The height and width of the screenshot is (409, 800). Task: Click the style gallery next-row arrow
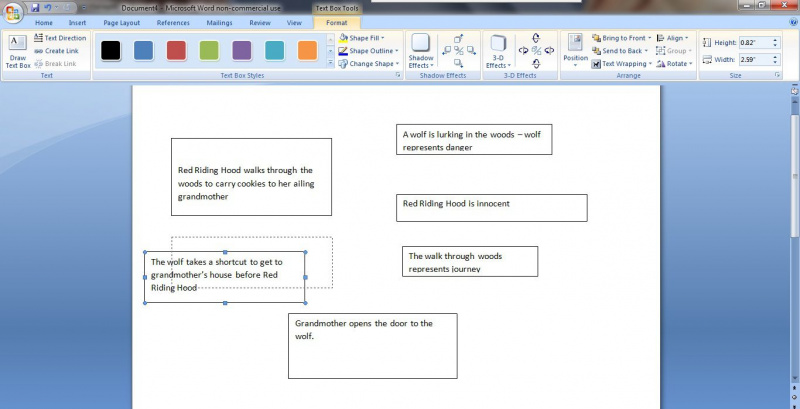(x=330, y=50)
